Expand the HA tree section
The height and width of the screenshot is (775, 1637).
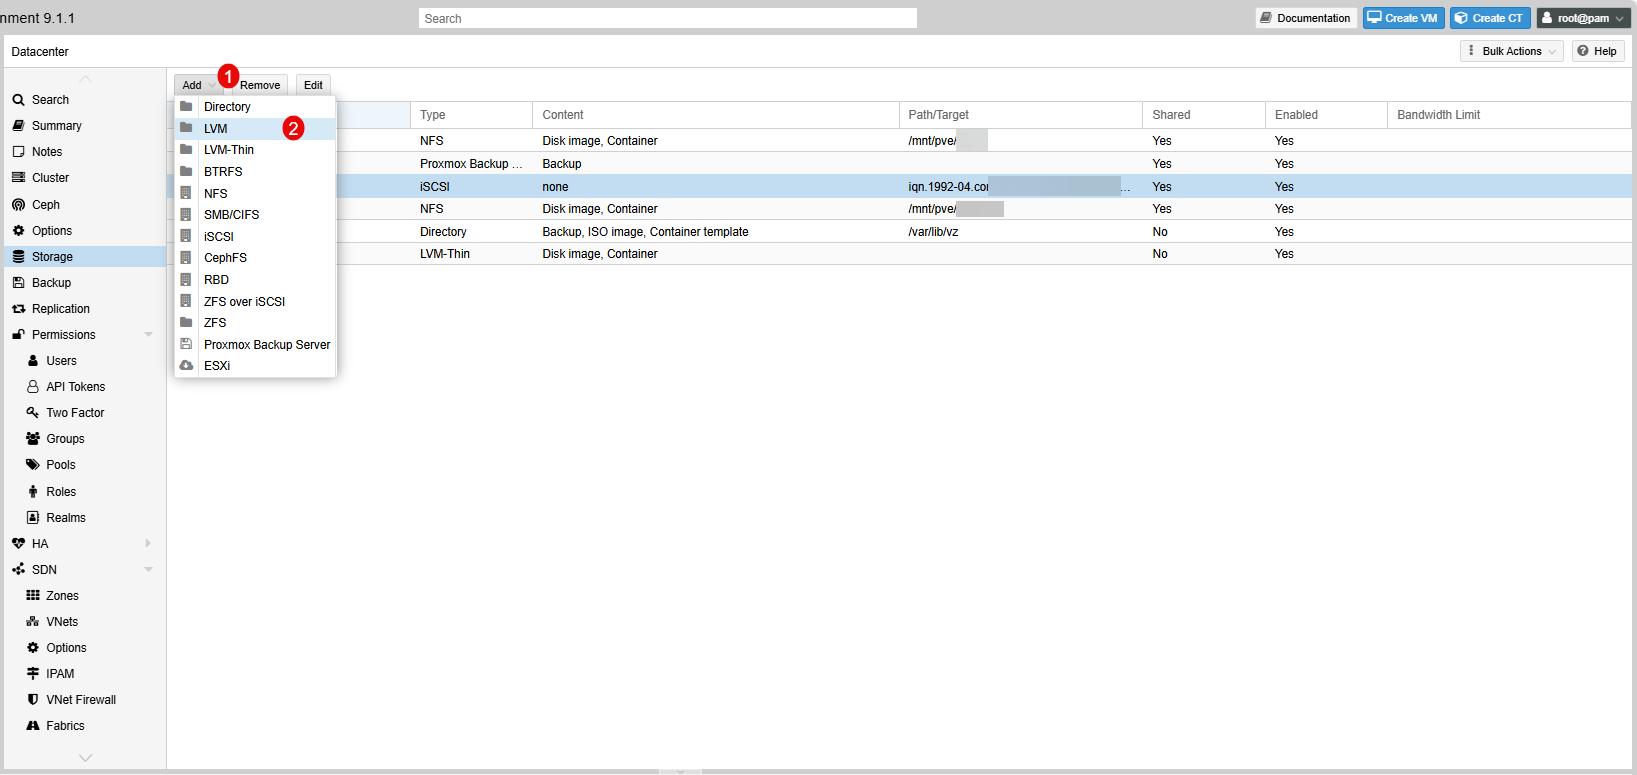coord(148,544)
